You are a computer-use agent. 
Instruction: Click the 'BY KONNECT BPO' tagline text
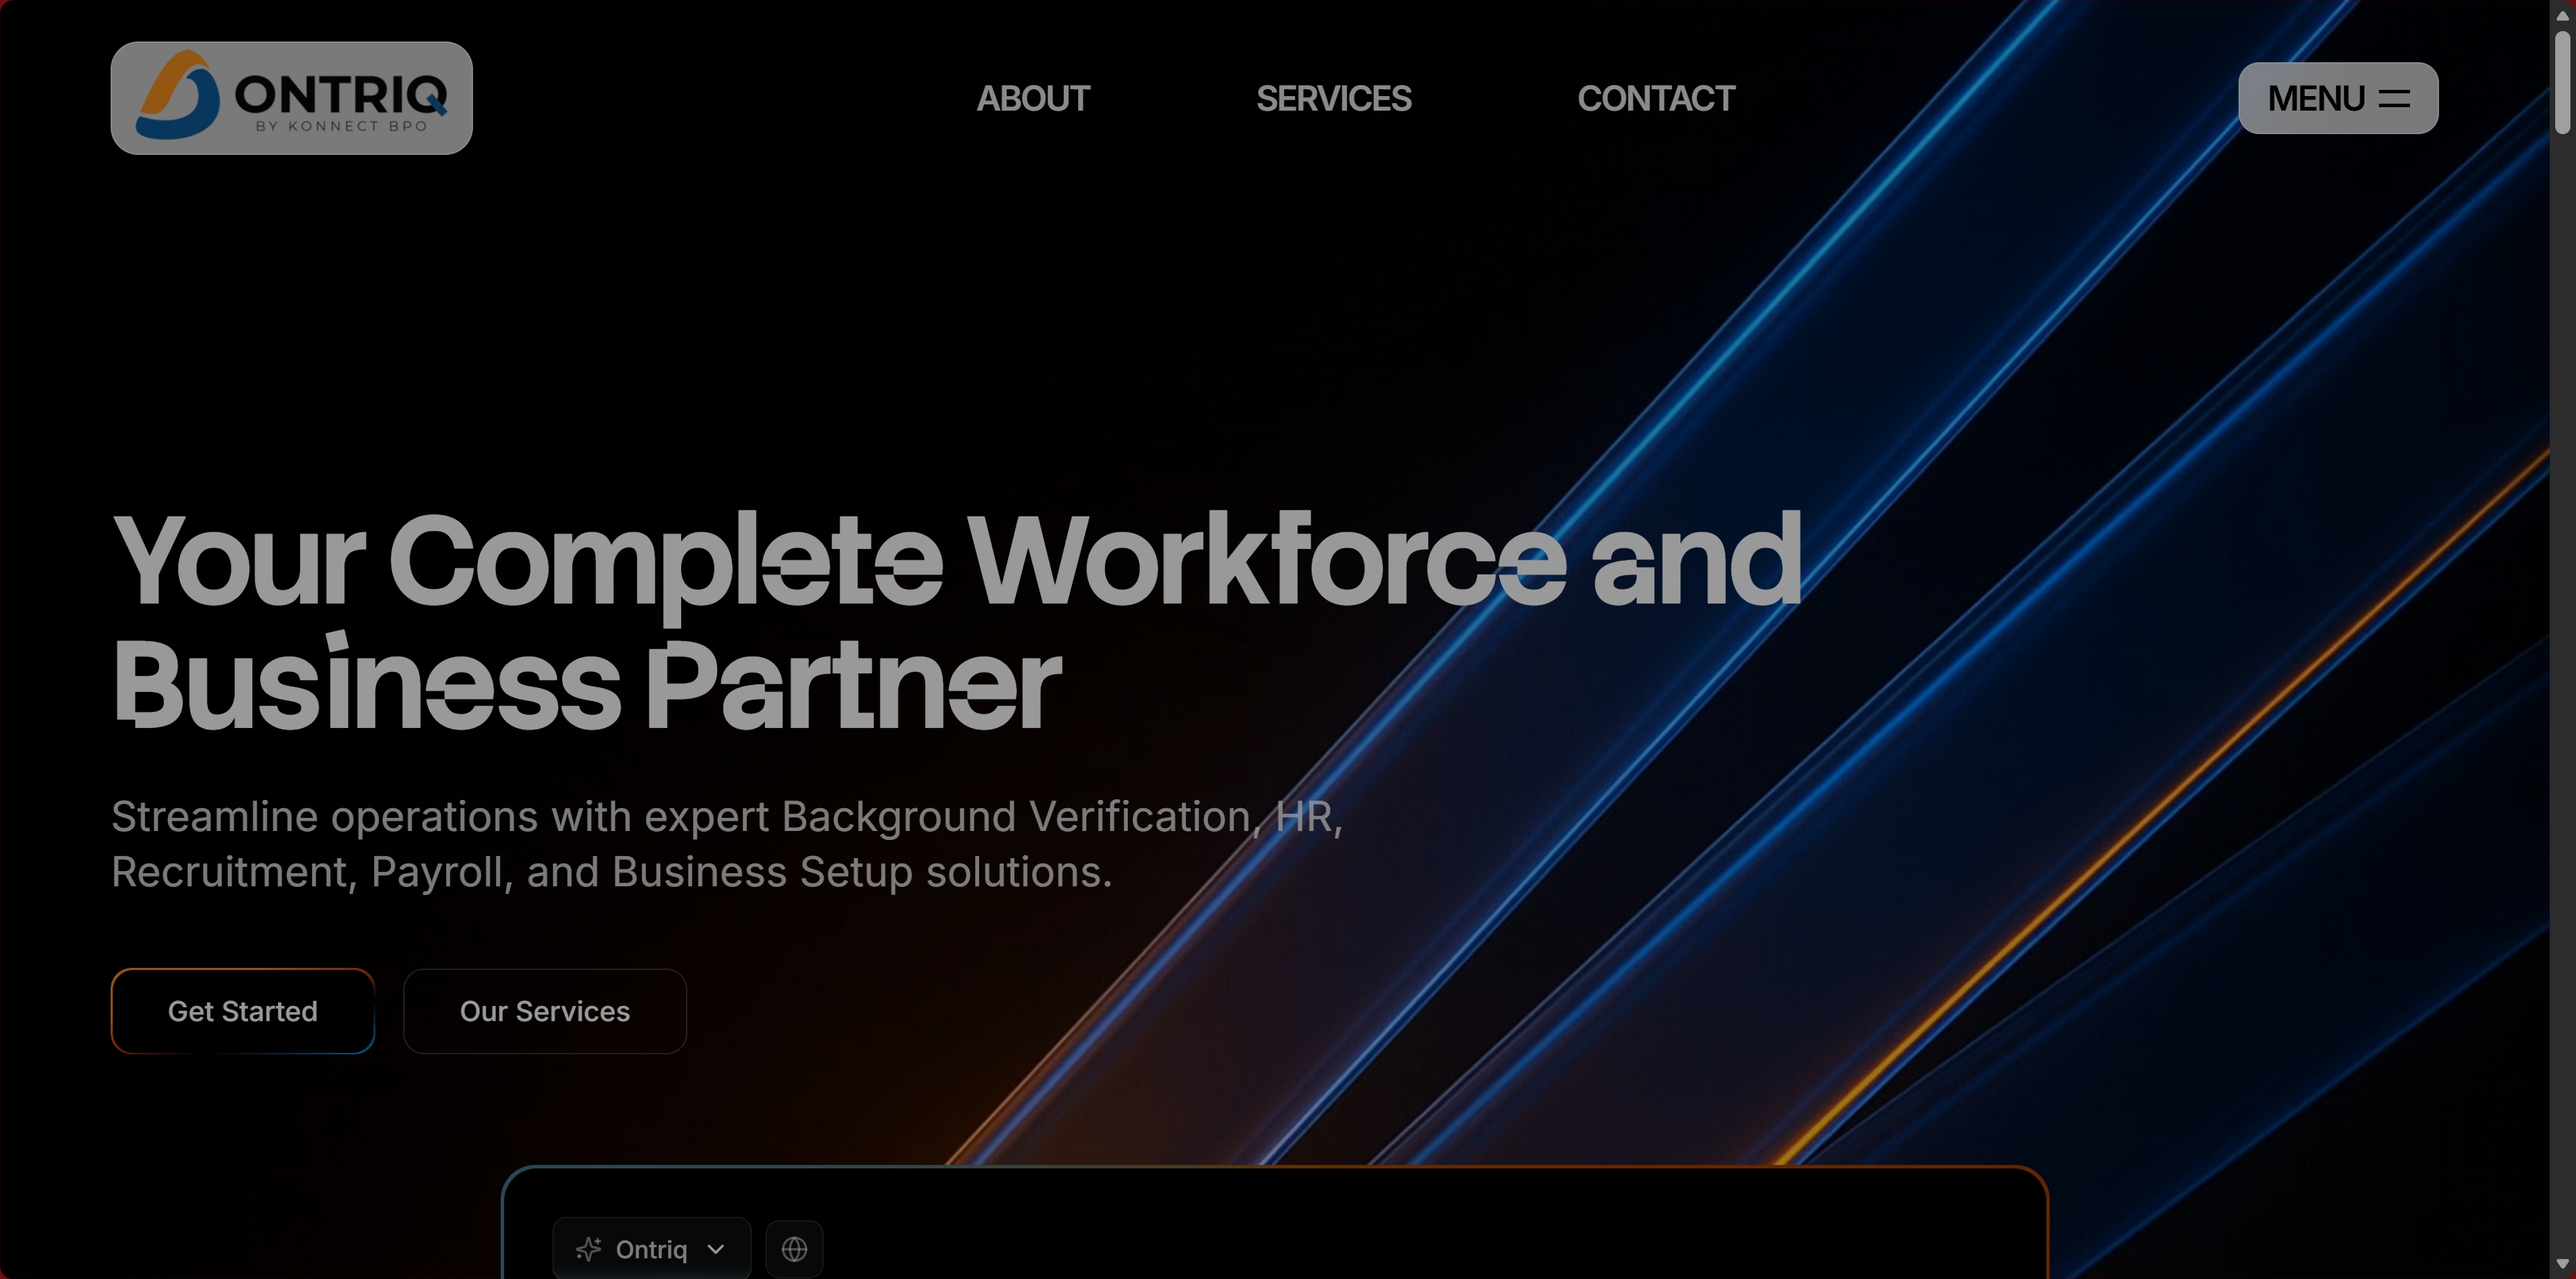(341, 126)
